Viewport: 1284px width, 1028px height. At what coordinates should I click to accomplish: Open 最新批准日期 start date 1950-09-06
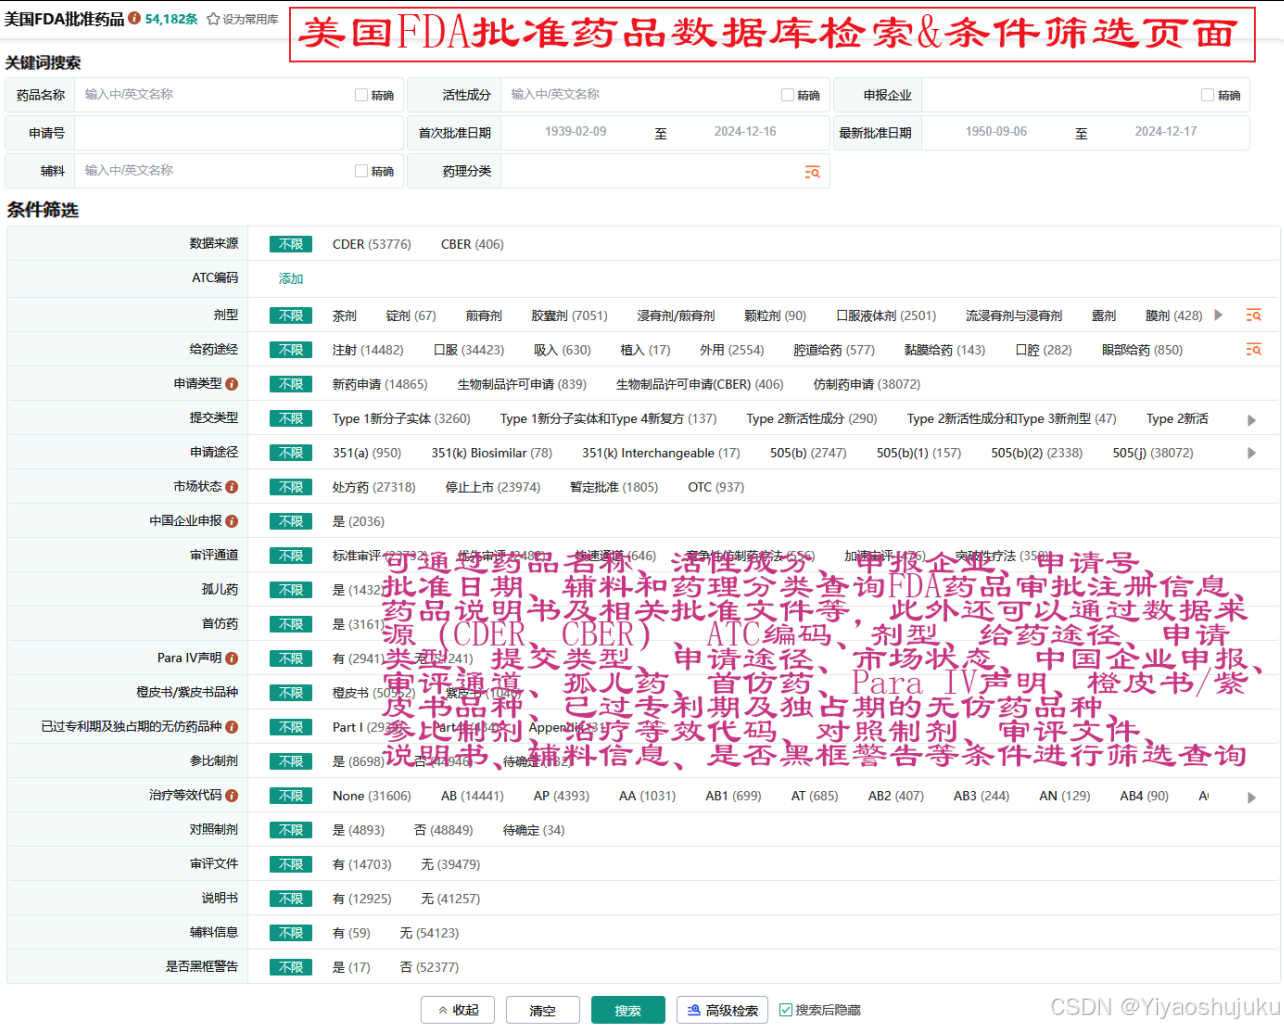click(996, 132)
